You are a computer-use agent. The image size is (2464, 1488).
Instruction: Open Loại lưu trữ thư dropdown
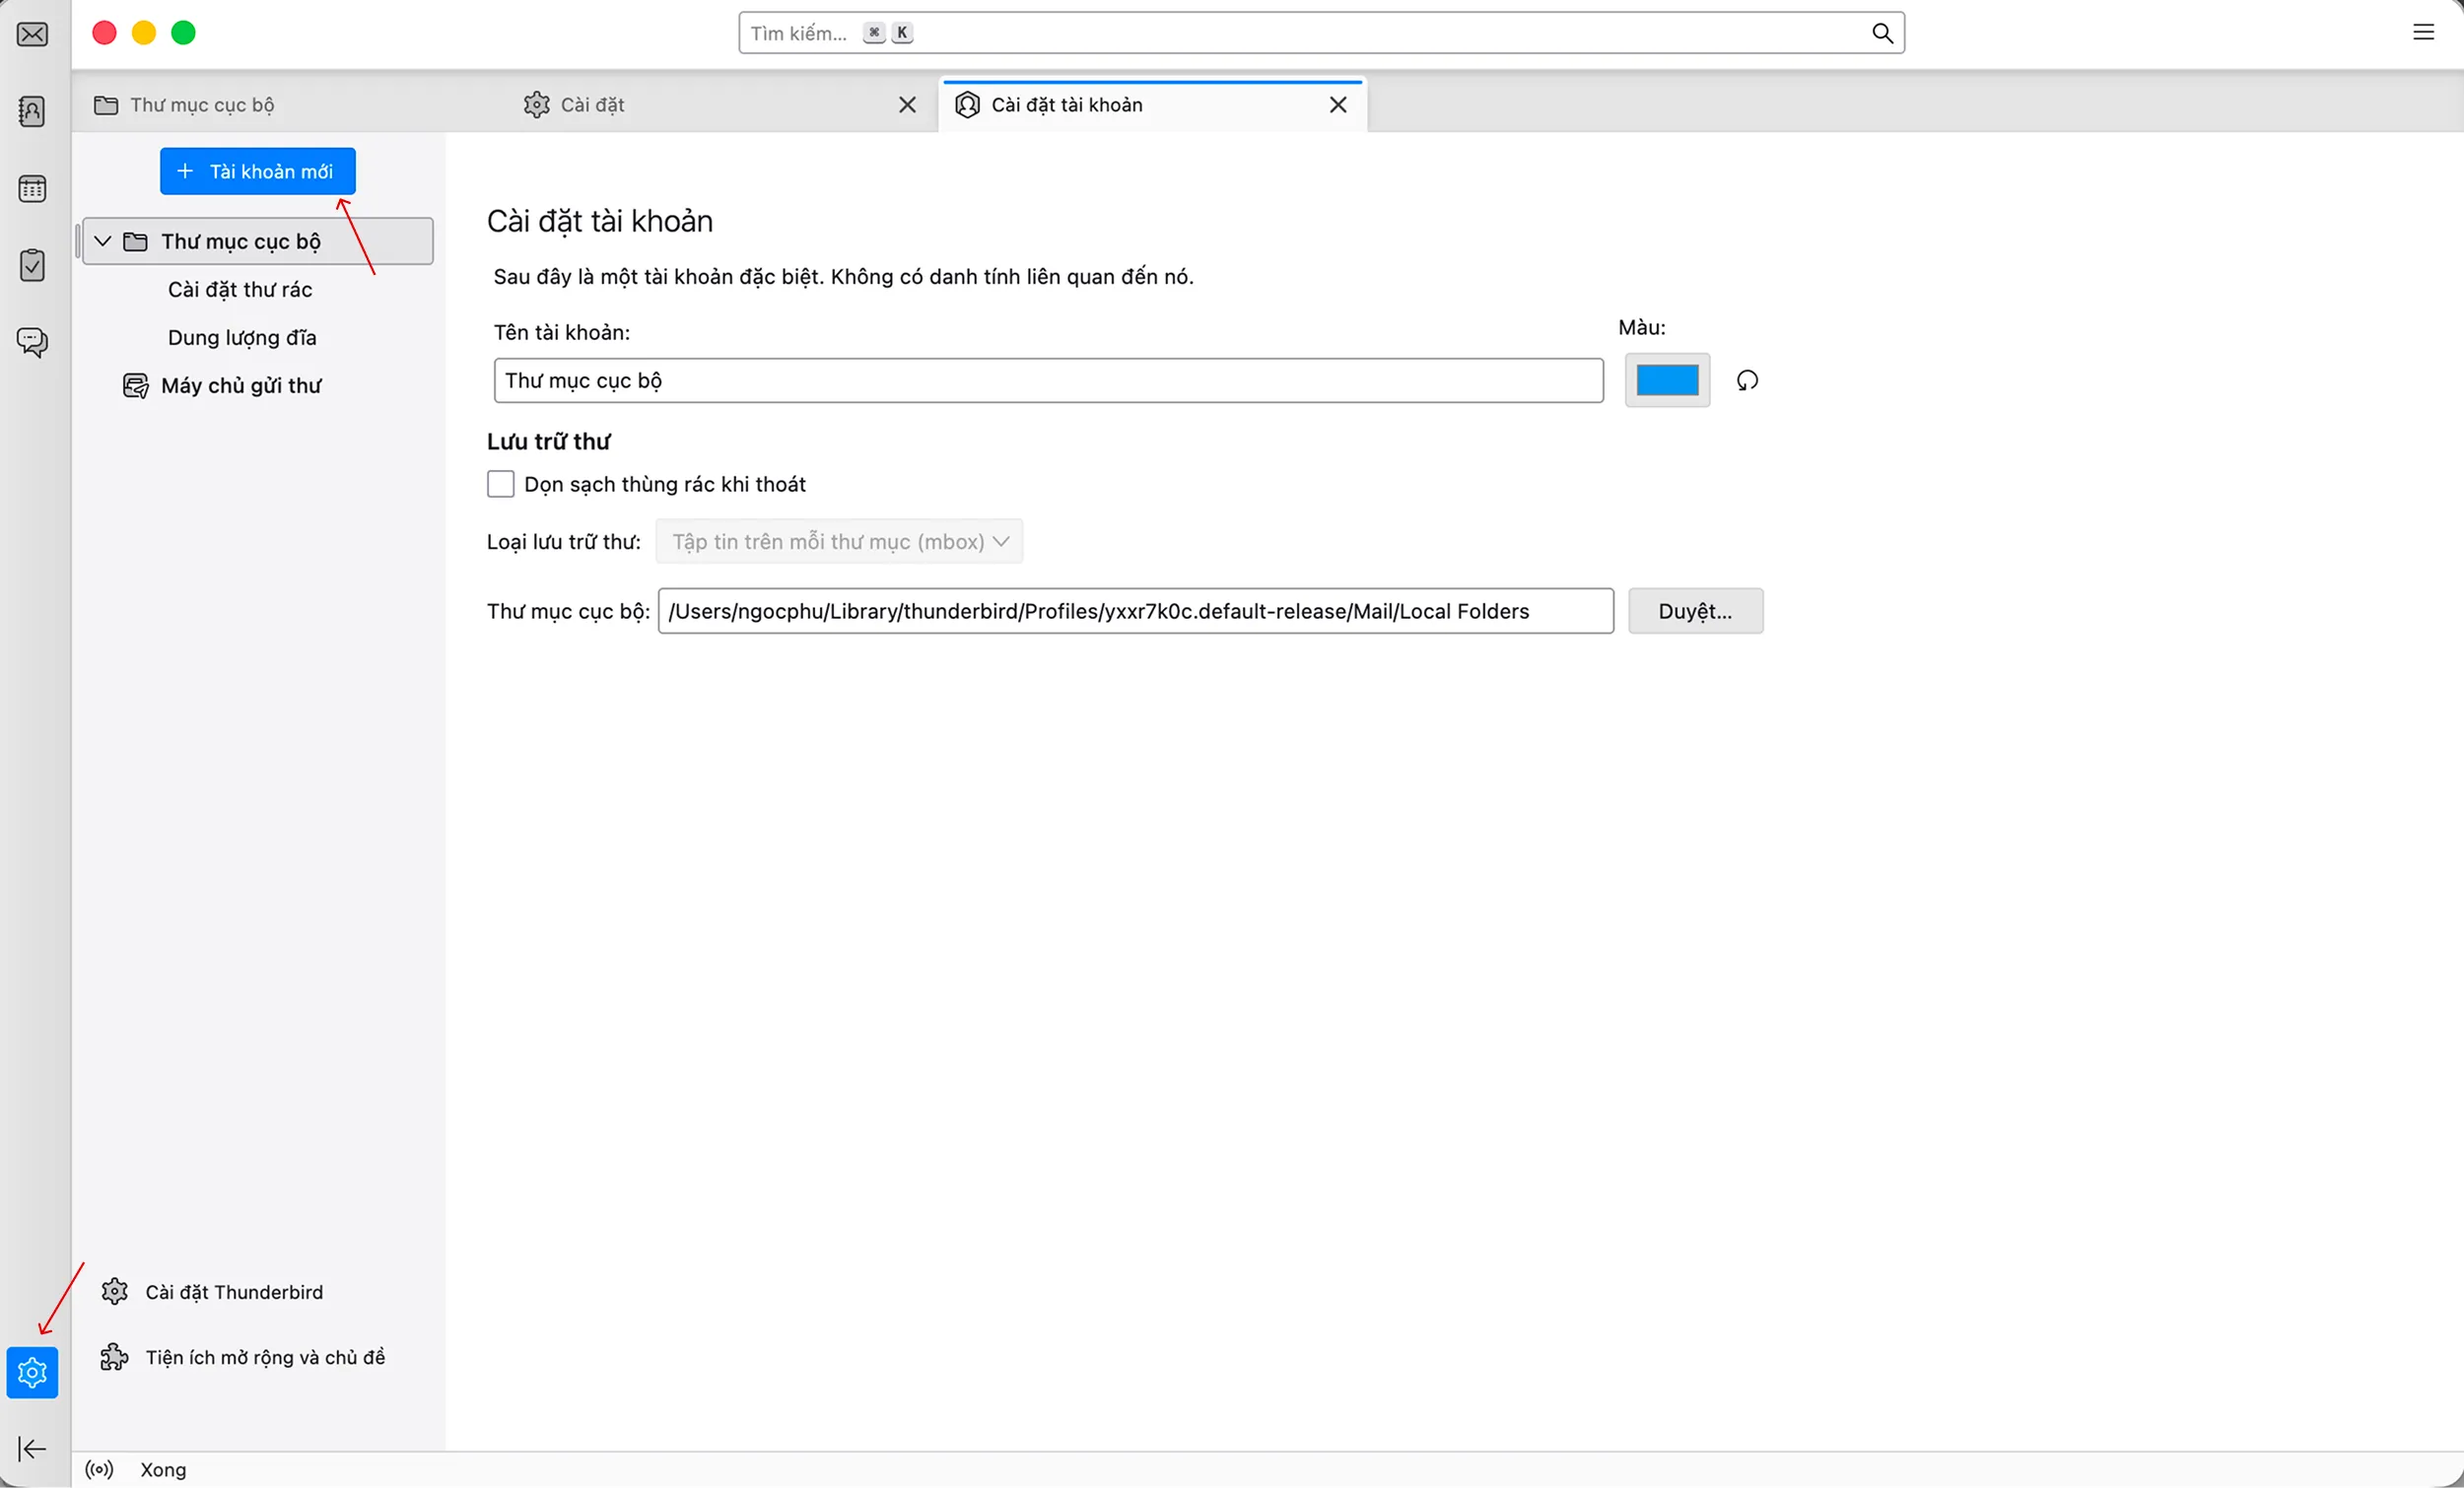click(839, 541)
